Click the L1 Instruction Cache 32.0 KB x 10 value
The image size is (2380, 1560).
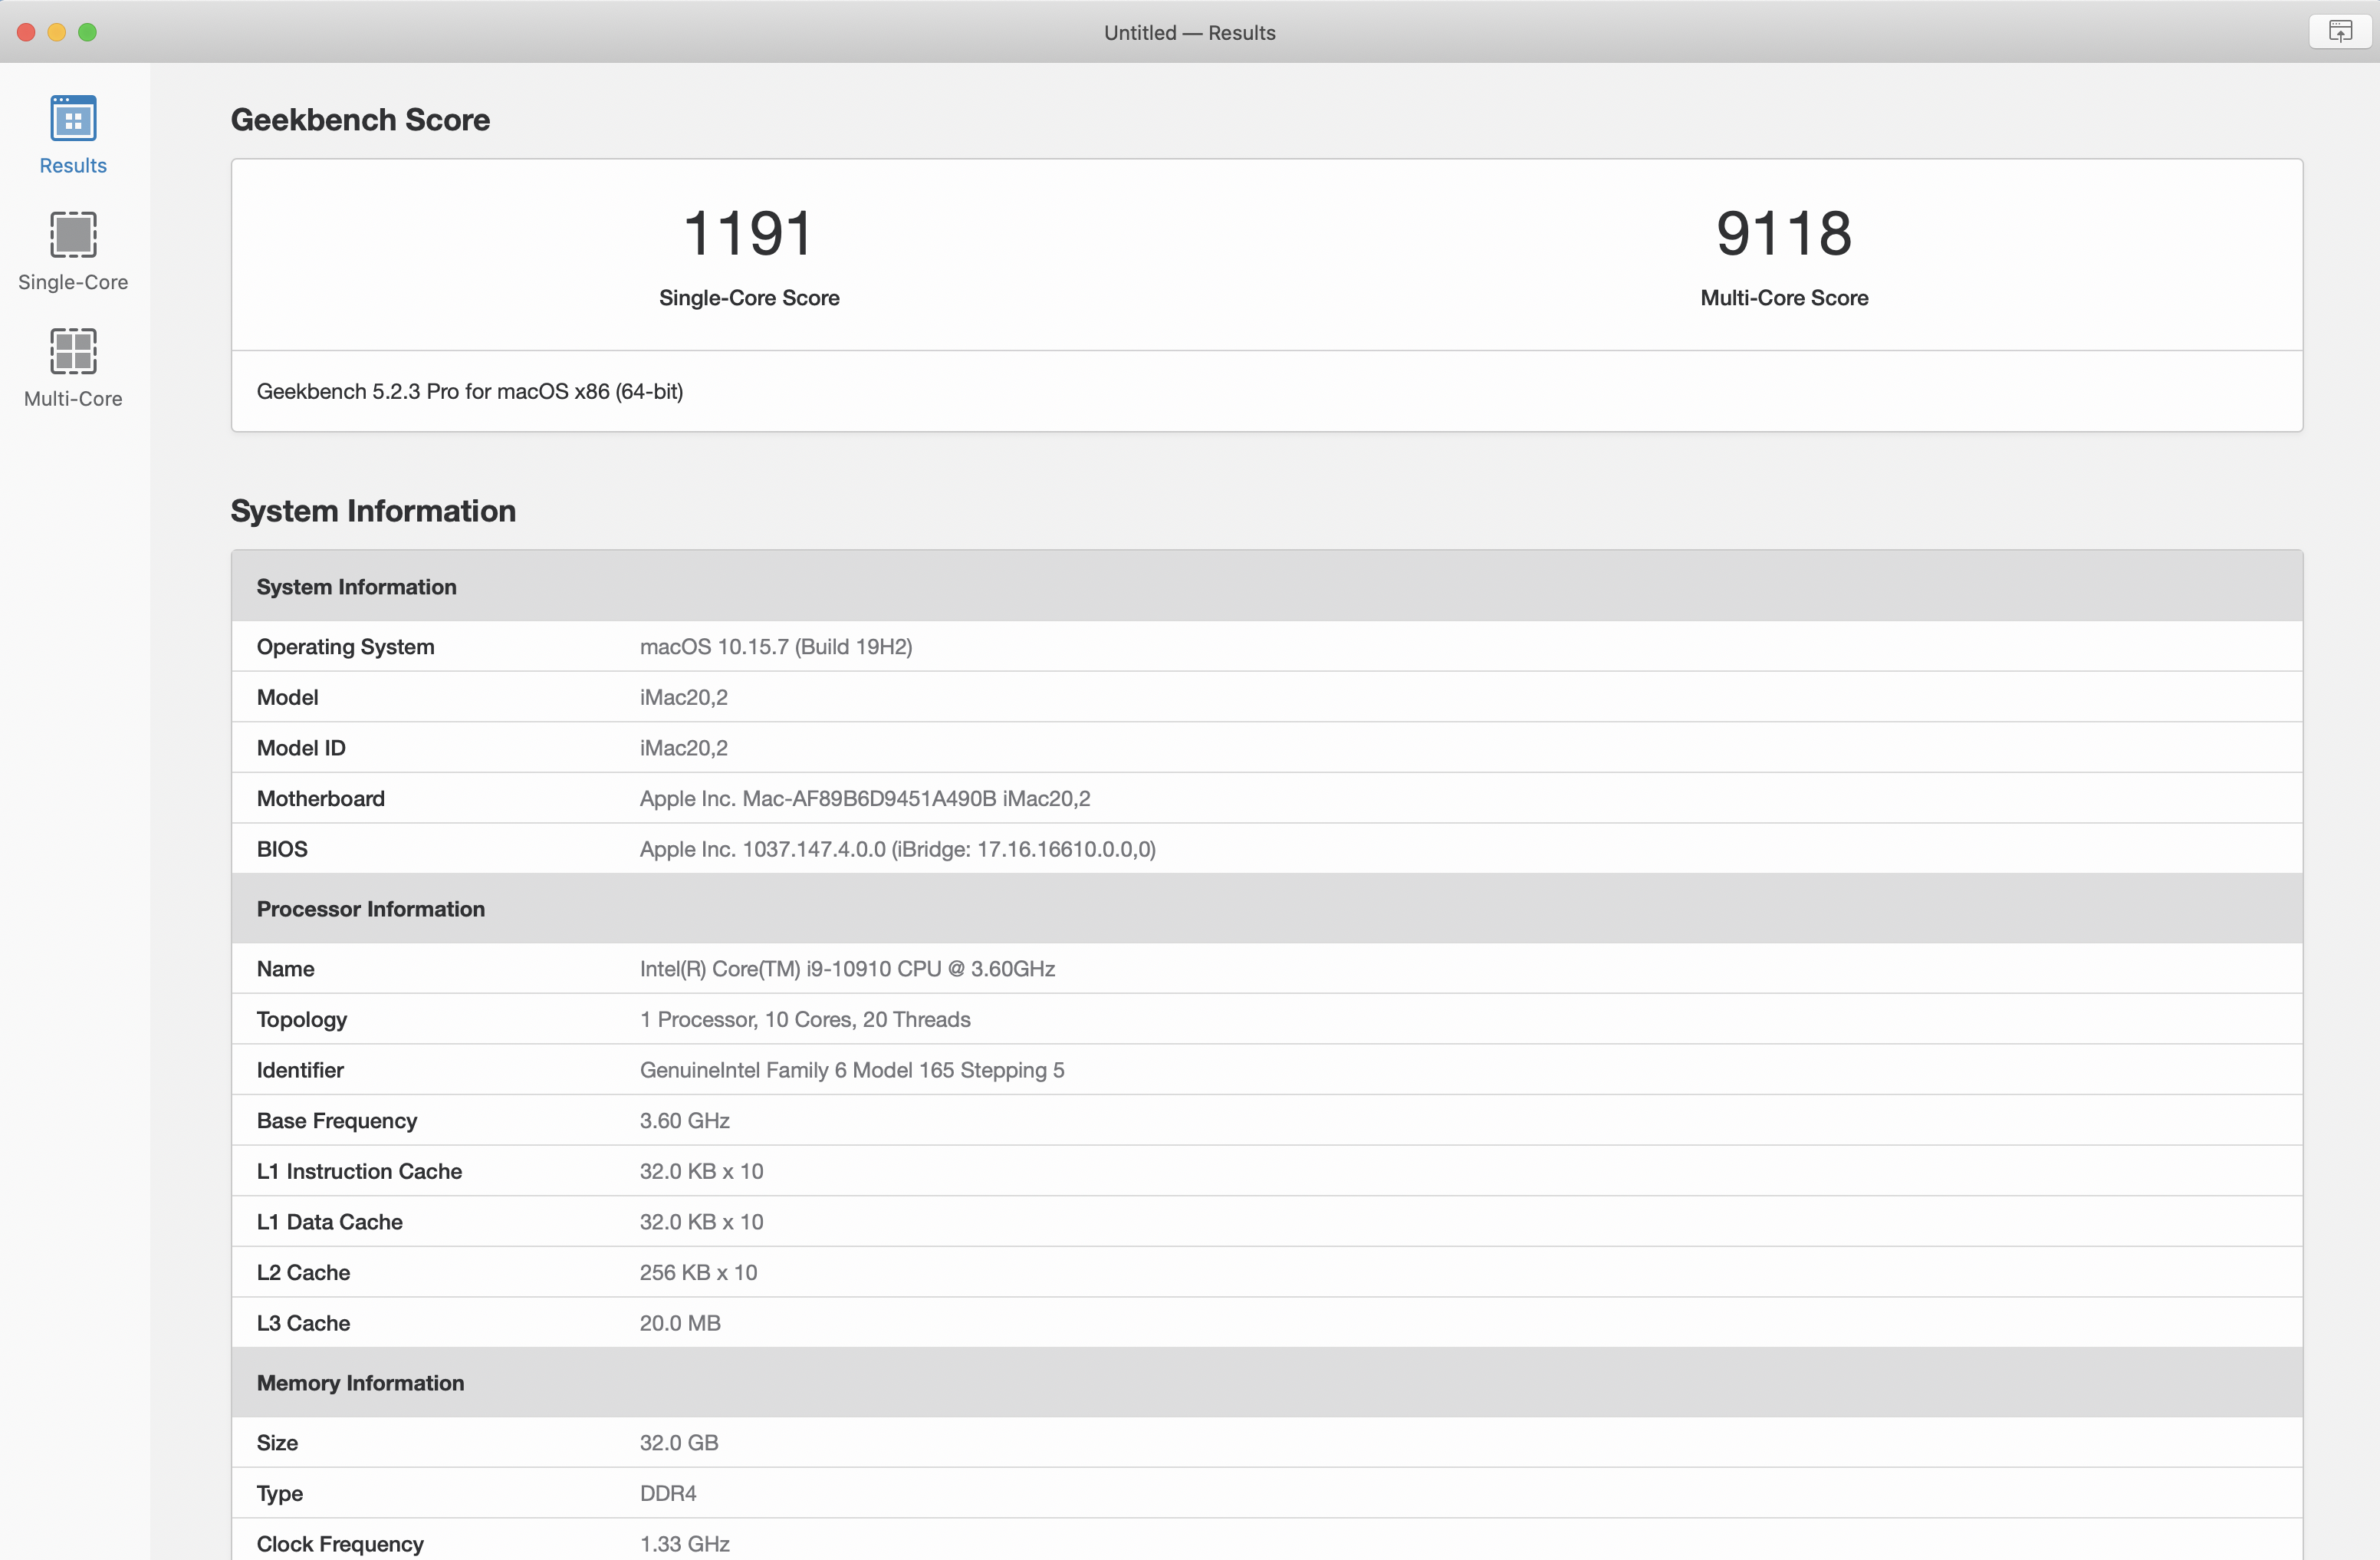702,1171
